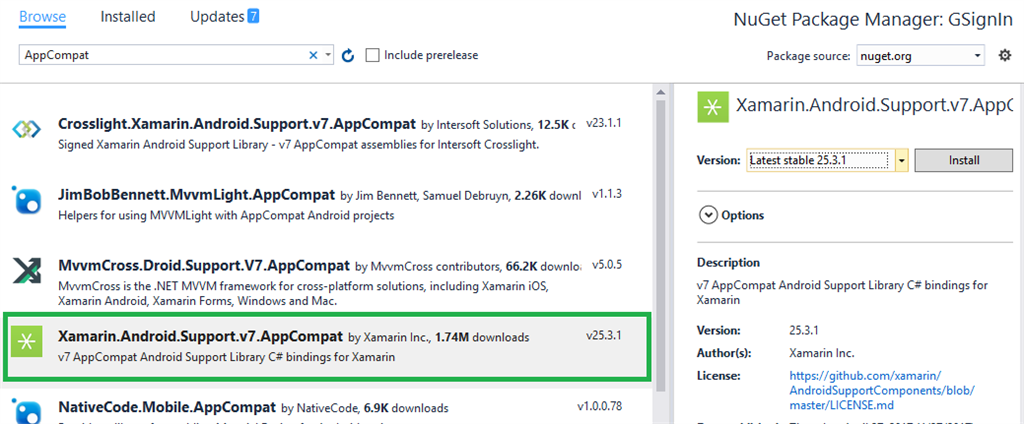Click the MvvmCross package icon
Viewport: 1024px width, 424px height.
pyautogui.click(x=25, y=272)
